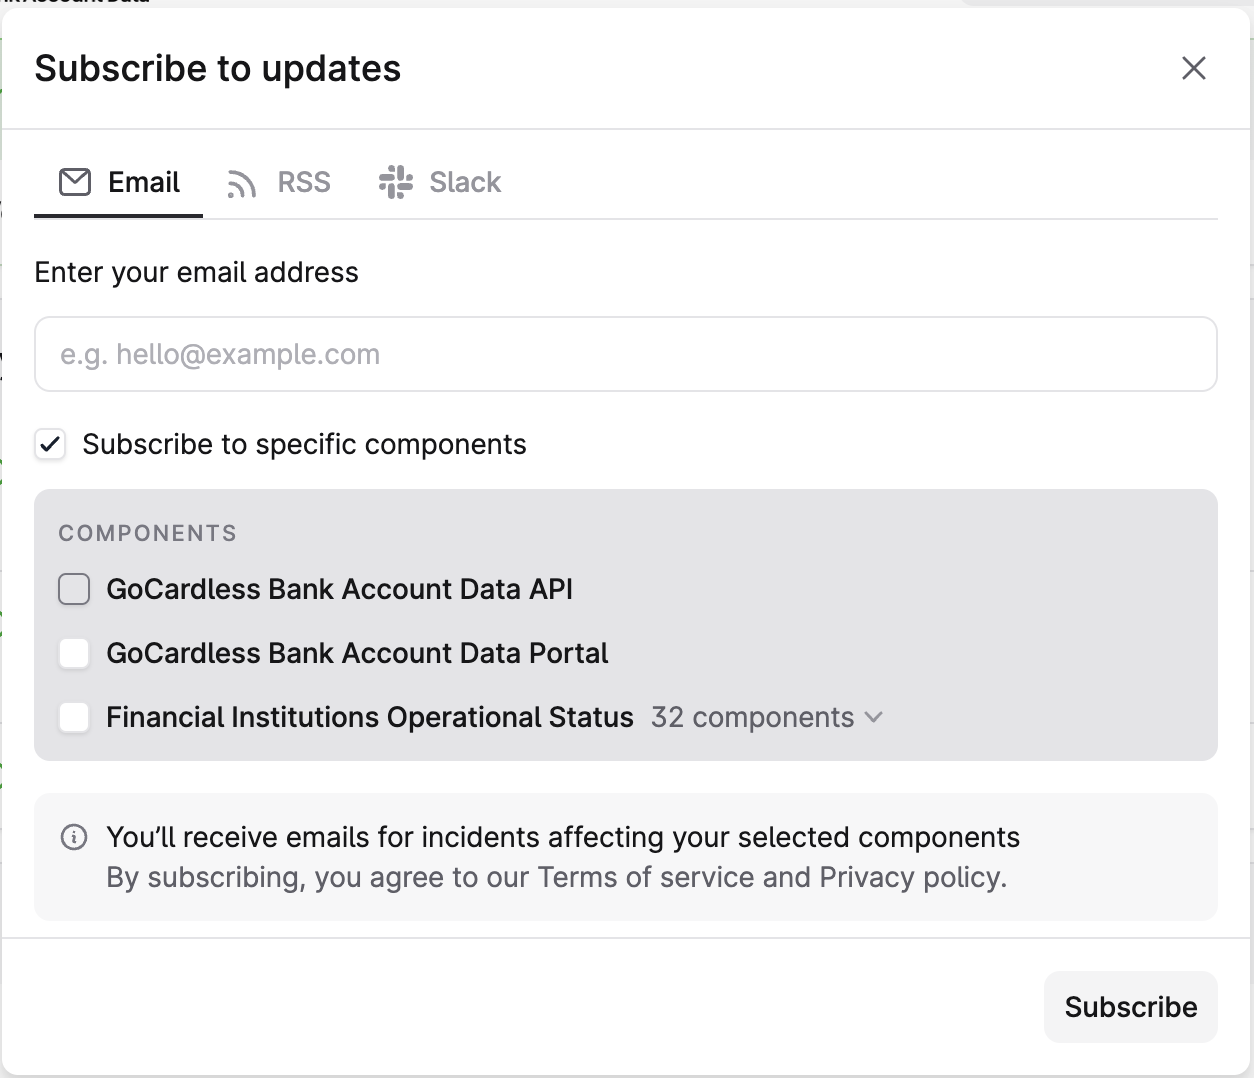
Task: Check GoCardless Bank Account Data Portal
Action: [x=74, y=654]
